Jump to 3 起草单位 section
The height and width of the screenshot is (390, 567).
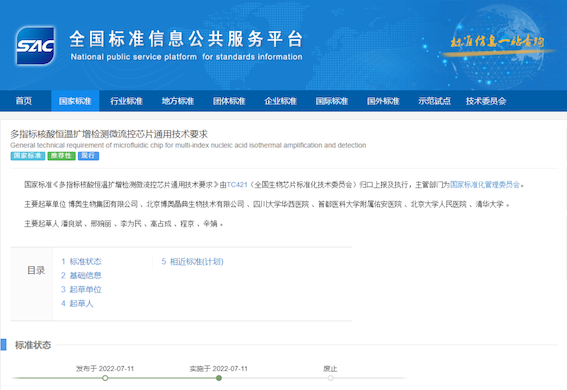81,290
